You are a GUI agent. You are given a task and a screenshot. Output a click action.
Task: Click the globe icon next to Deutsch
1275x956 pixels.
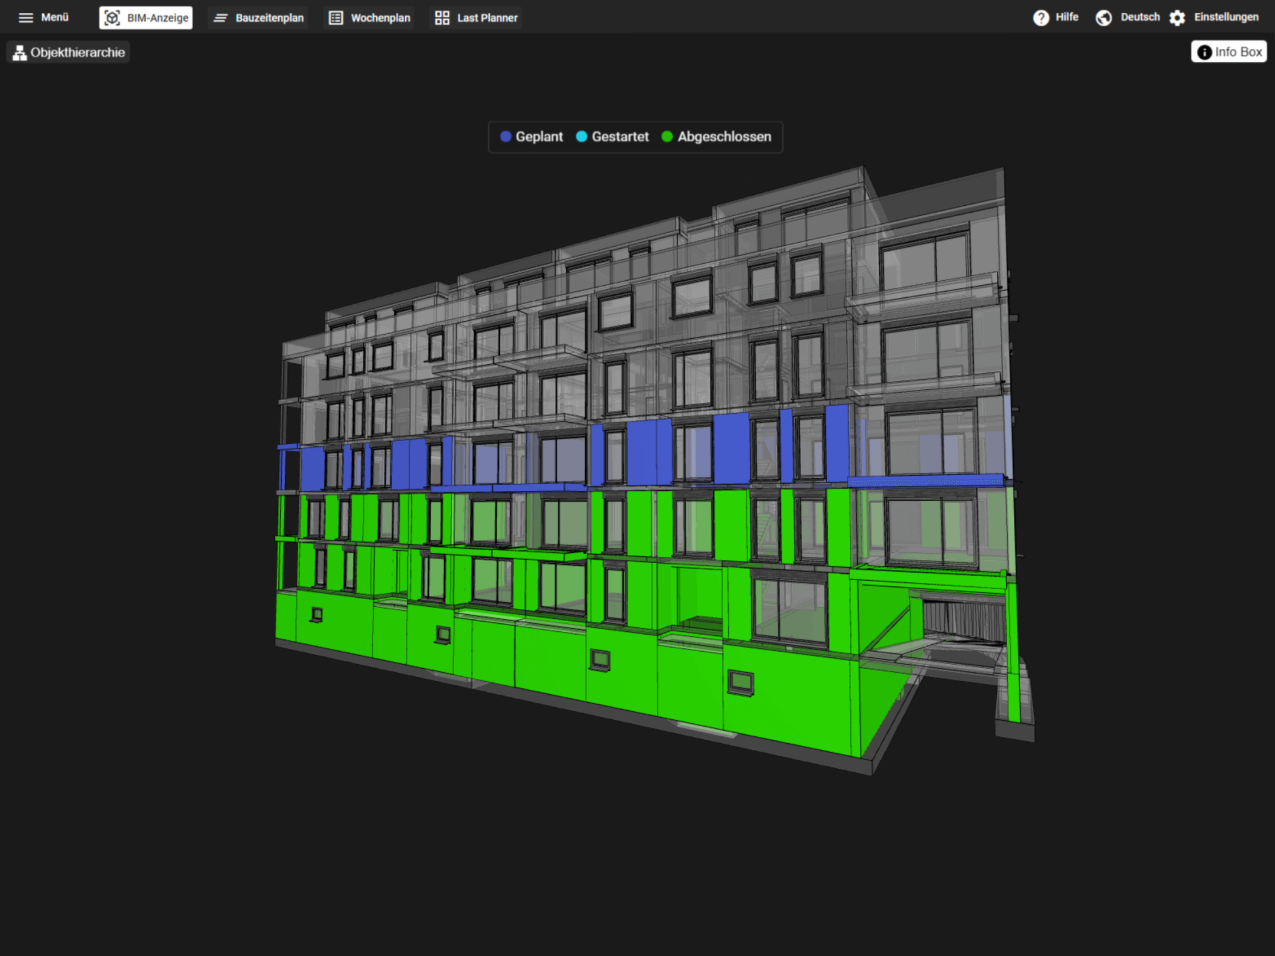coord(1103,17)
